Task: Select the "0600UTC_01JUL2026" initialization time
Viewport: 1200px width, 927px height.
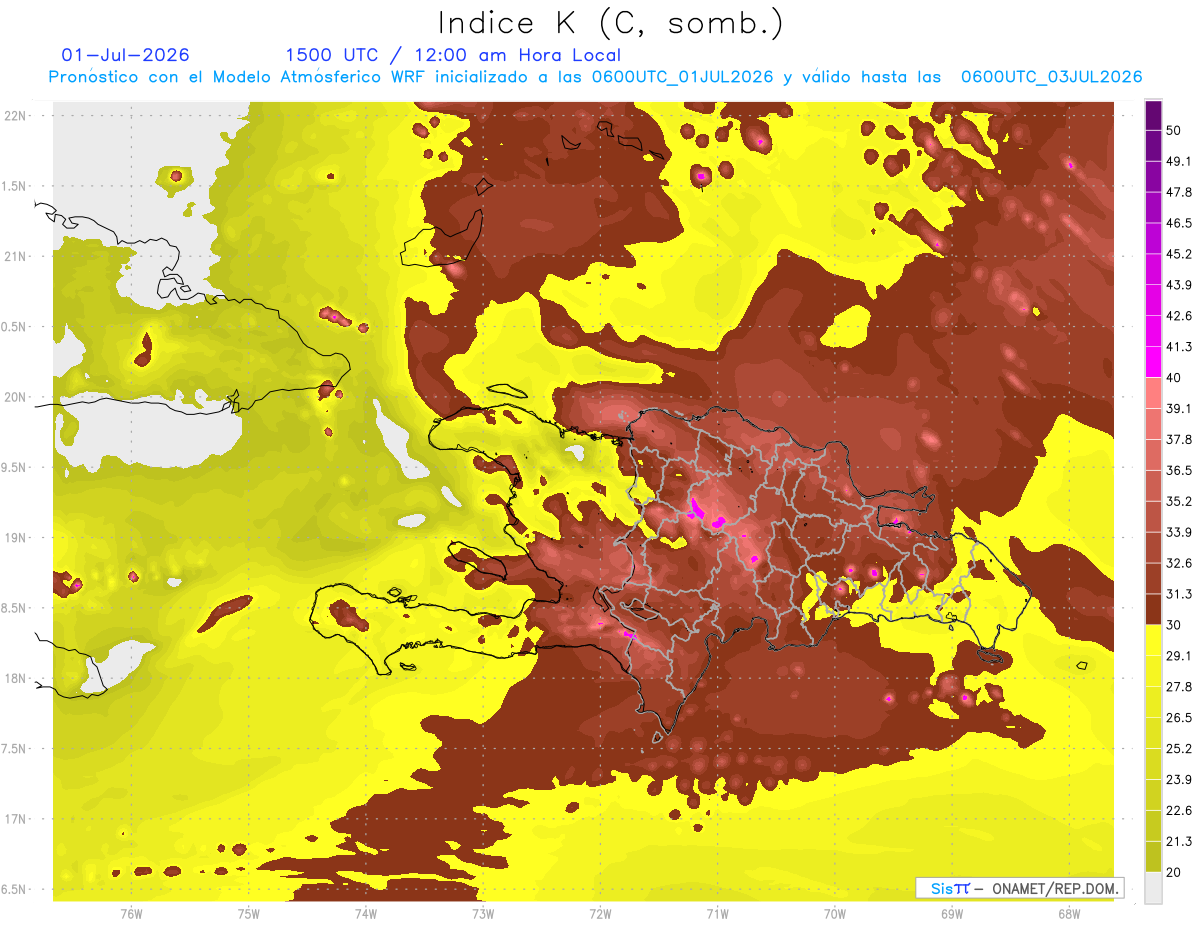Action: pyautogui.click(x=682, y=77)
